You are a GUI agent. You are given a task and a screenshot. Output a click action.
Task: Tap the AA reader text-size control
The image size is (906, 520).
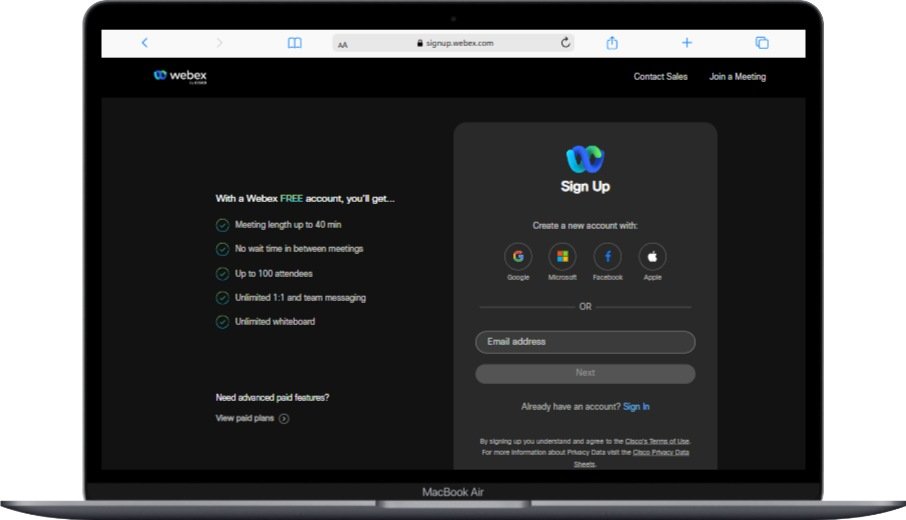tap(343, 44)
